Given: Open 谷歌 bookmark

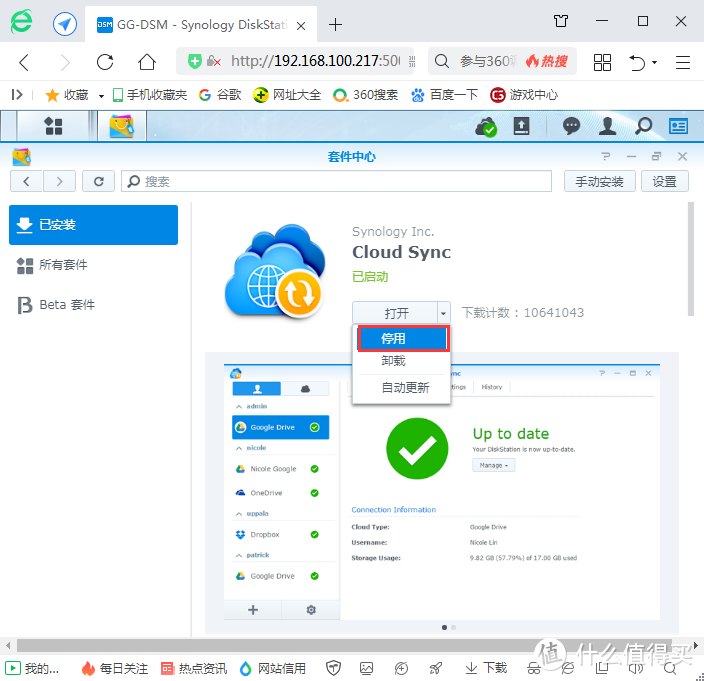Looking at the screenshot, I should (x=220, y=95).
